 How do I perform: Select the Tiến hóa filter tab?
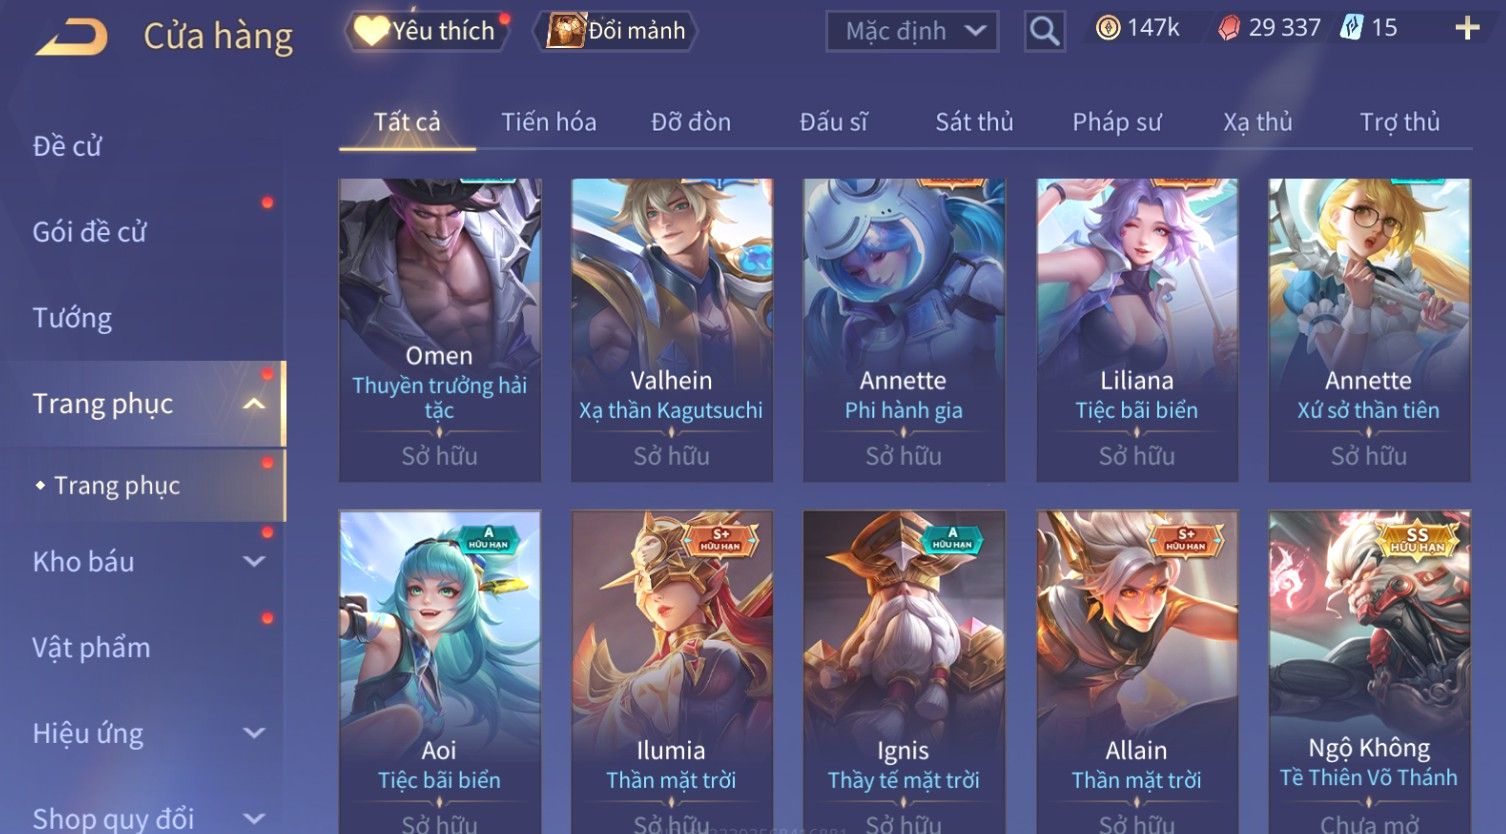[x=549, y=122]
